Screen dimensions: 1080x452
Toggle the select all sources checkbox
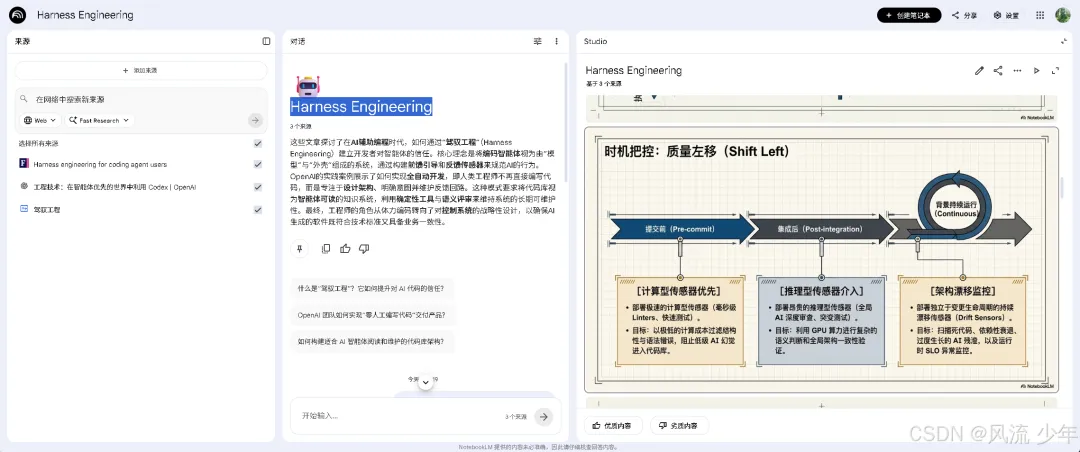coord(258,143)
